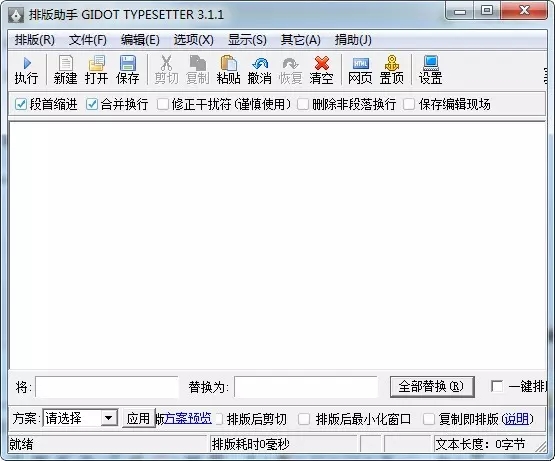The width and height of the screenshot is (555, 461).
Task: Redo with the 恢复 arrow icon
Action: (291, 70)
